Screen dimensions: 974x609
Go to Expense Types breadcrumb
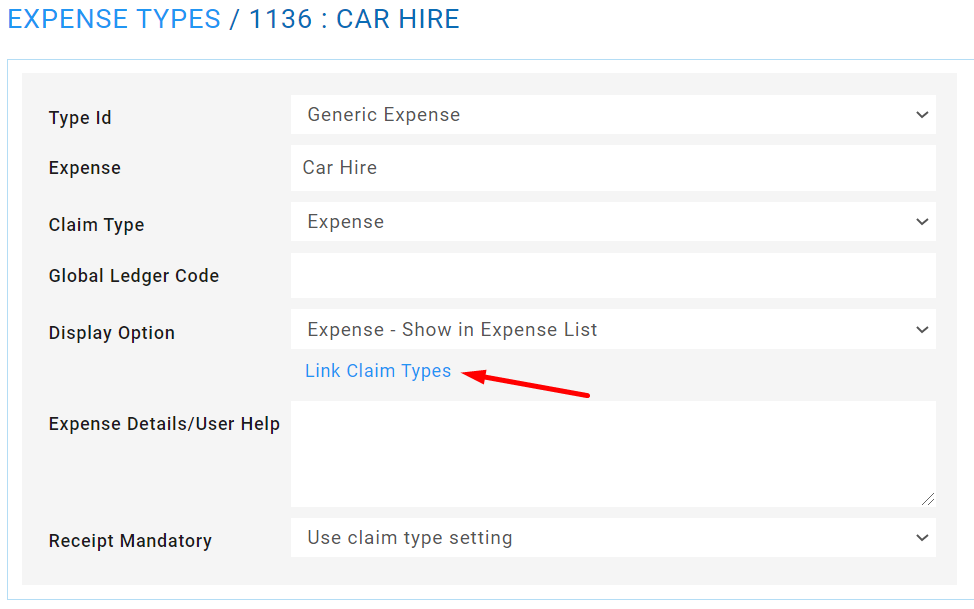point(114,19)
